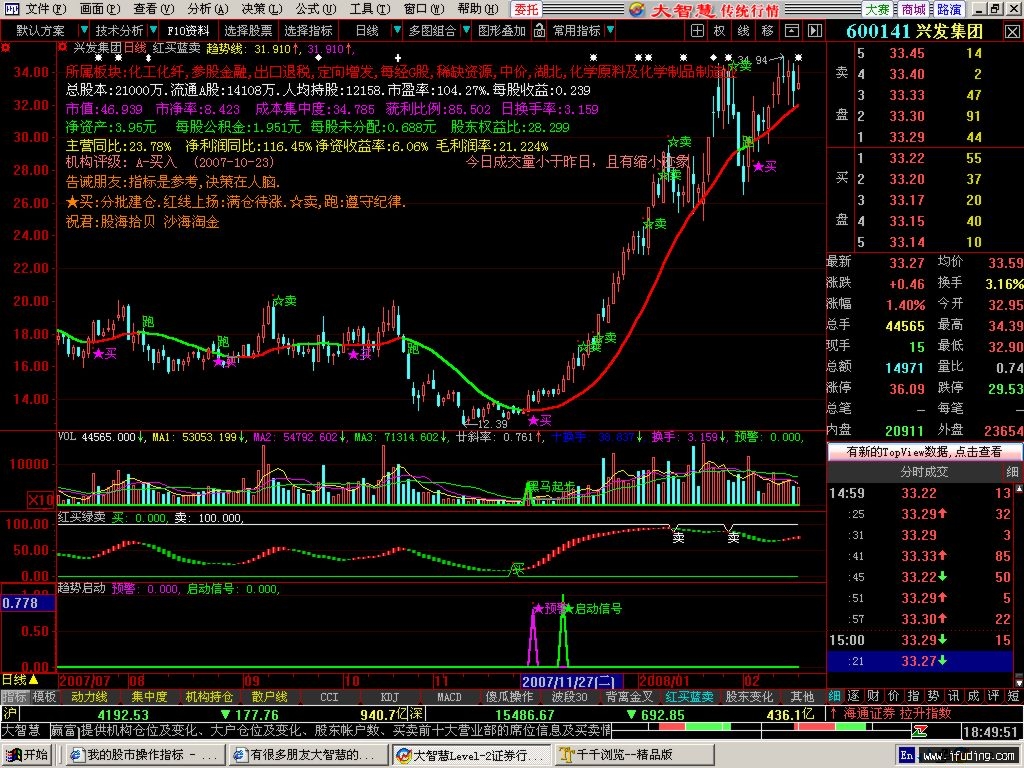Viewport: 1024px width, 768px height.
Task: Open the 文件(F) menu
Action: pyautogui.click(x=45, y=9)
